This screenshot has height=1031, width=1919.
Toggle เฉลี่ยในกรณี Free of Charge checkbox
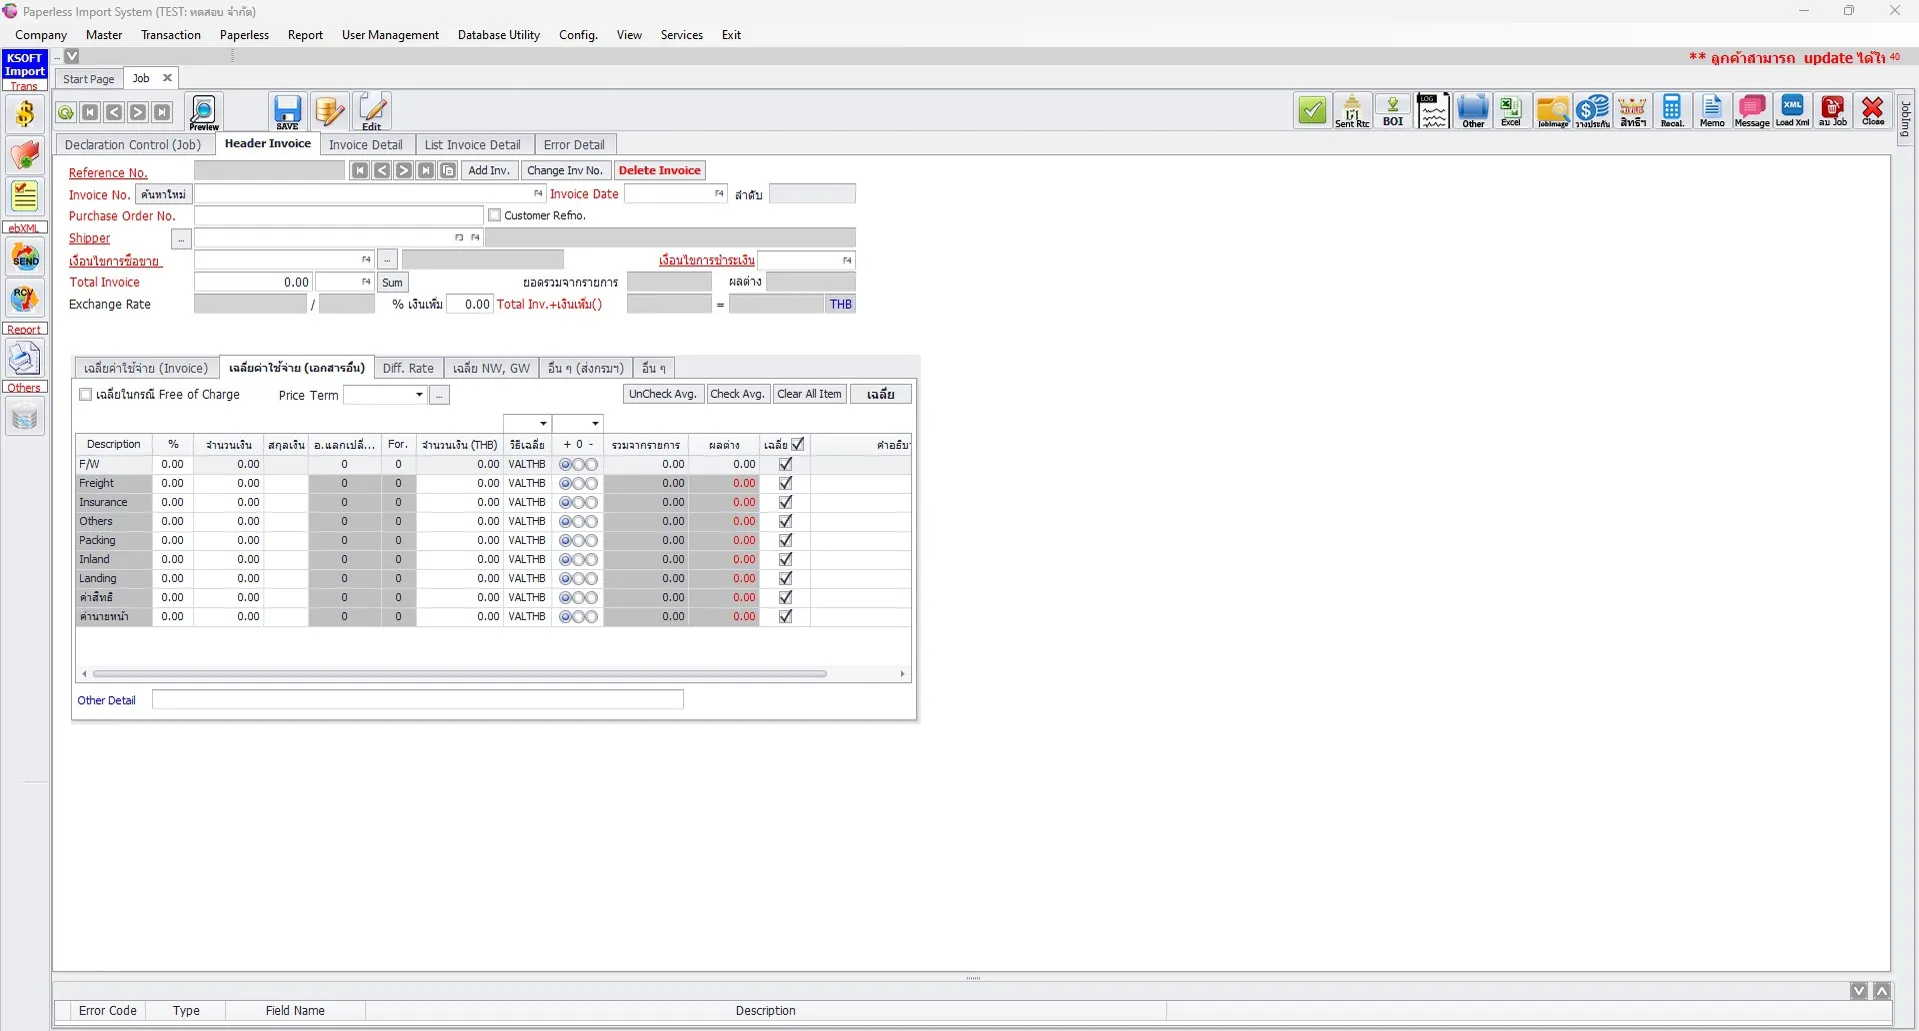85,394
